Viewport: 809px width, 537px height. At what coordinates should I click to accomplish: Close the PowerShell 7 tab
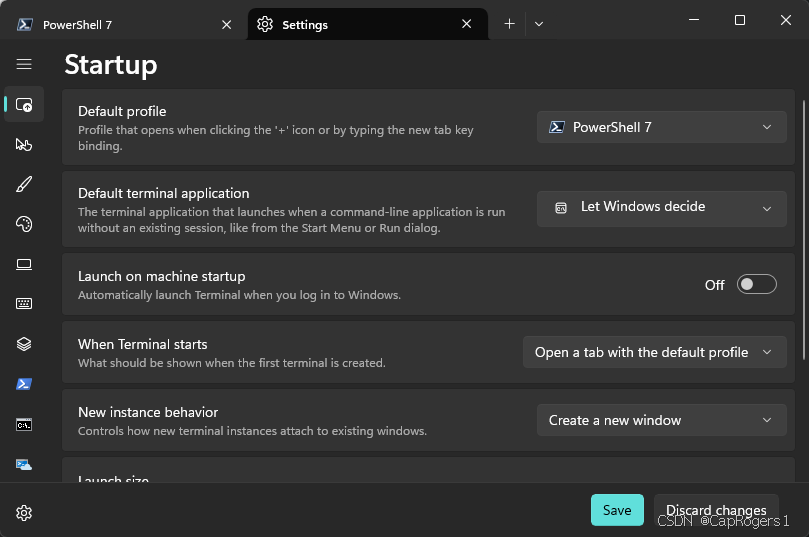(226, 24)
